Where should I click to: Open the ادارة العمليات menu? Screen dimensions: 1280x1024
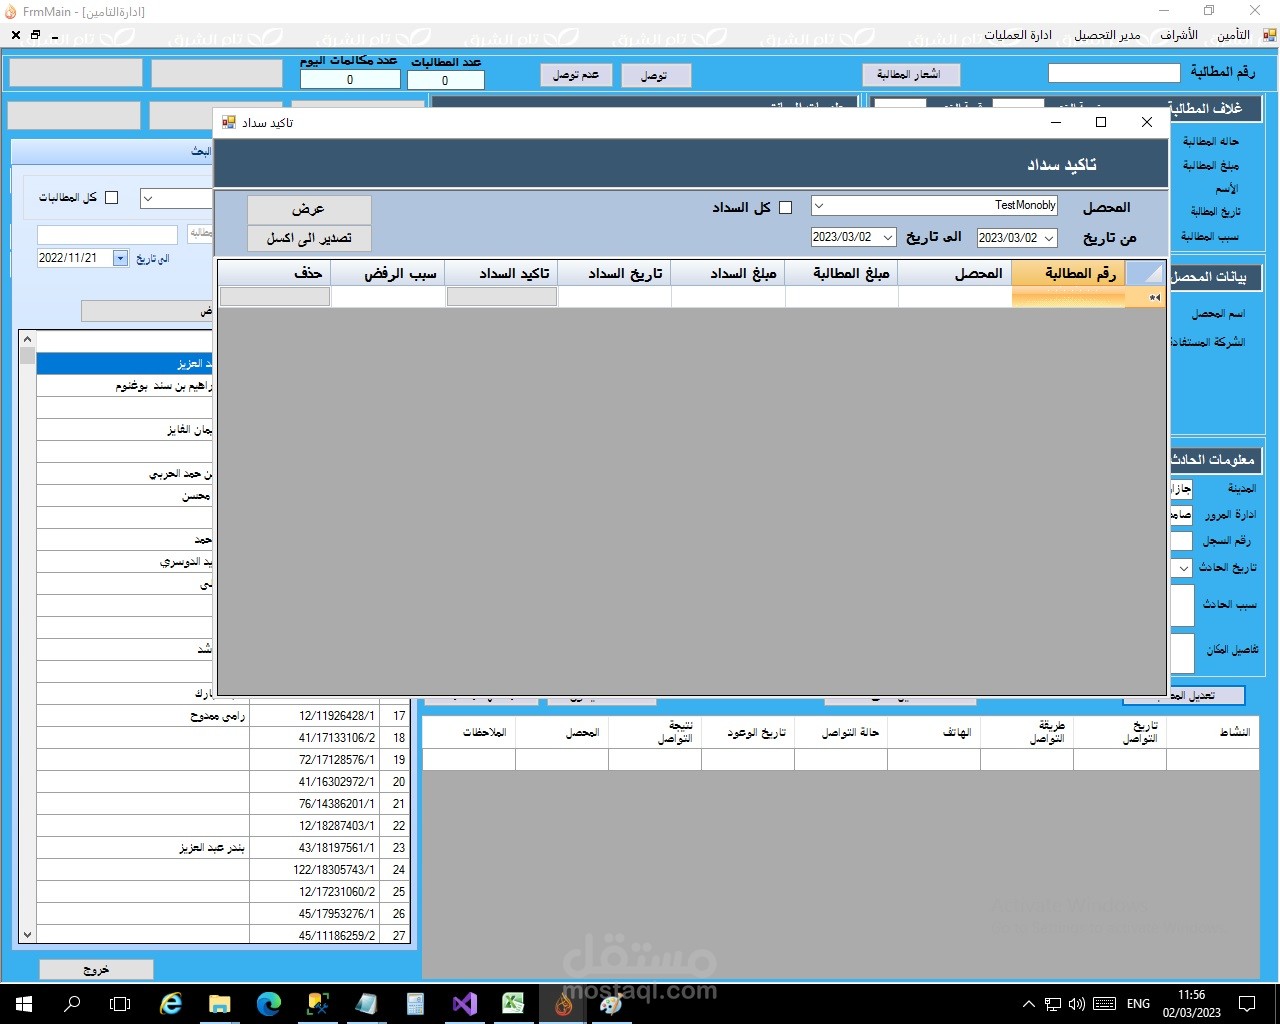(1017, 35)
